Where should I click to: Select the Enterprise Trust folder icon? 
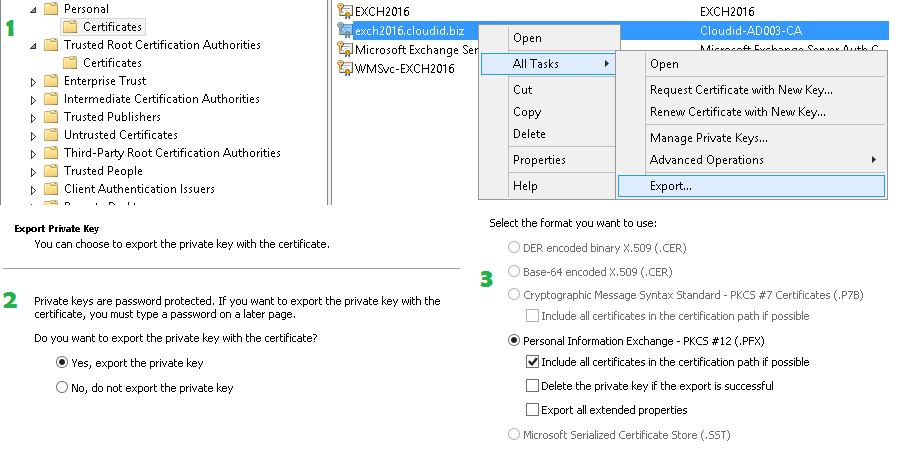tap(52, 81)
